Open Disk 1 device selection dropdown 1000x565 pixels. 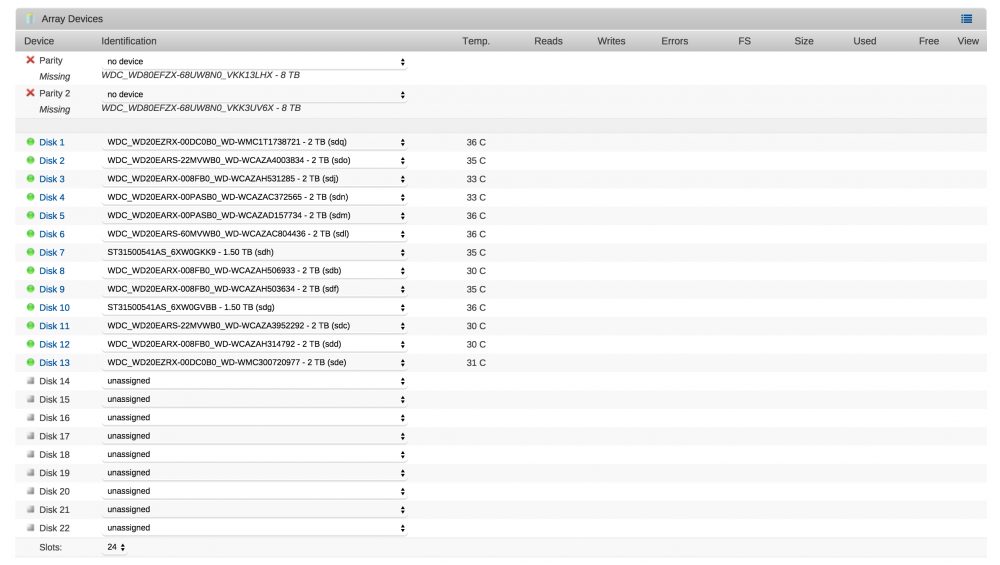254,142
